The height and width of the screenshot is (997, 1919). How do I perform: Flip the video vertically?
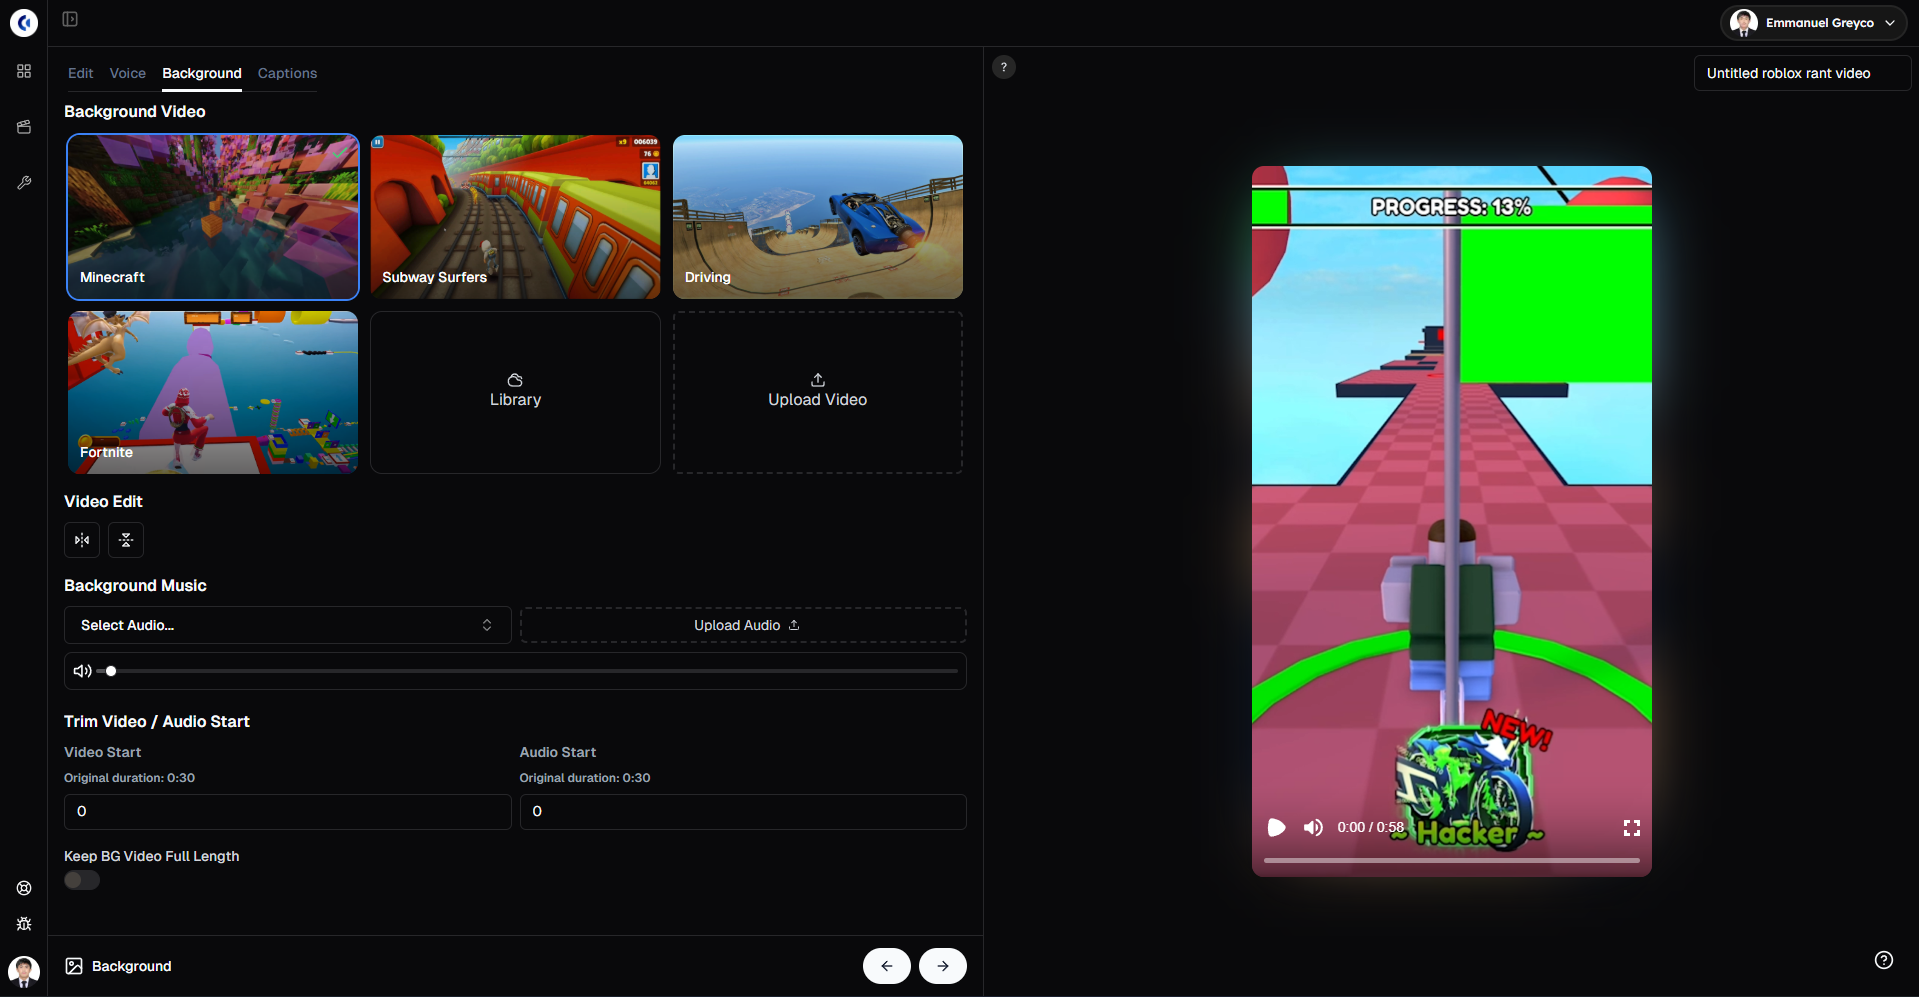(x=126, y=540)
